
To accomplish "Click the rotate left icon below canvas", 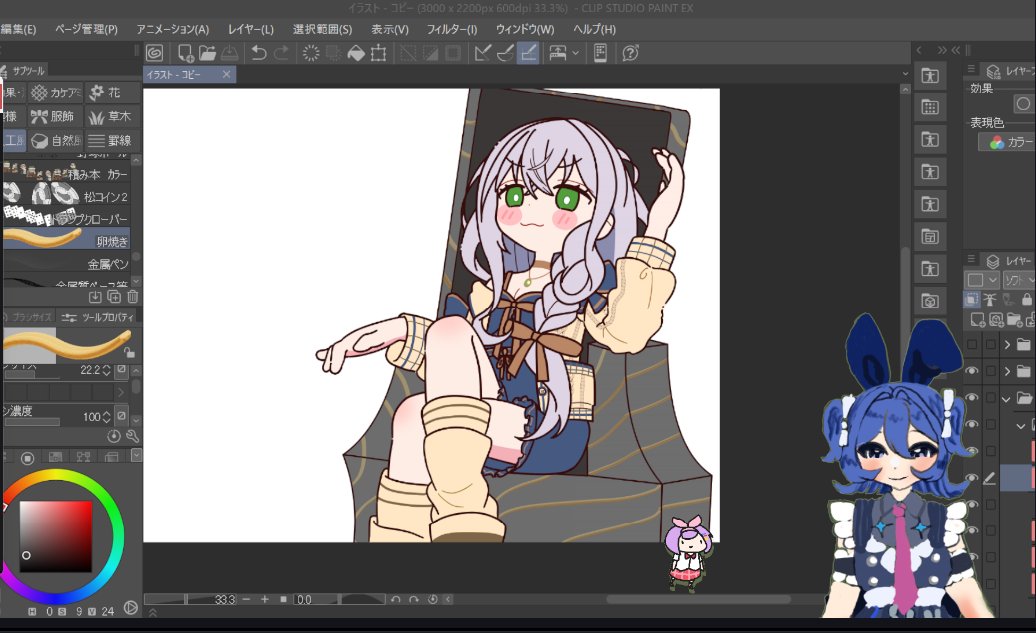I will tap(395, 599).
